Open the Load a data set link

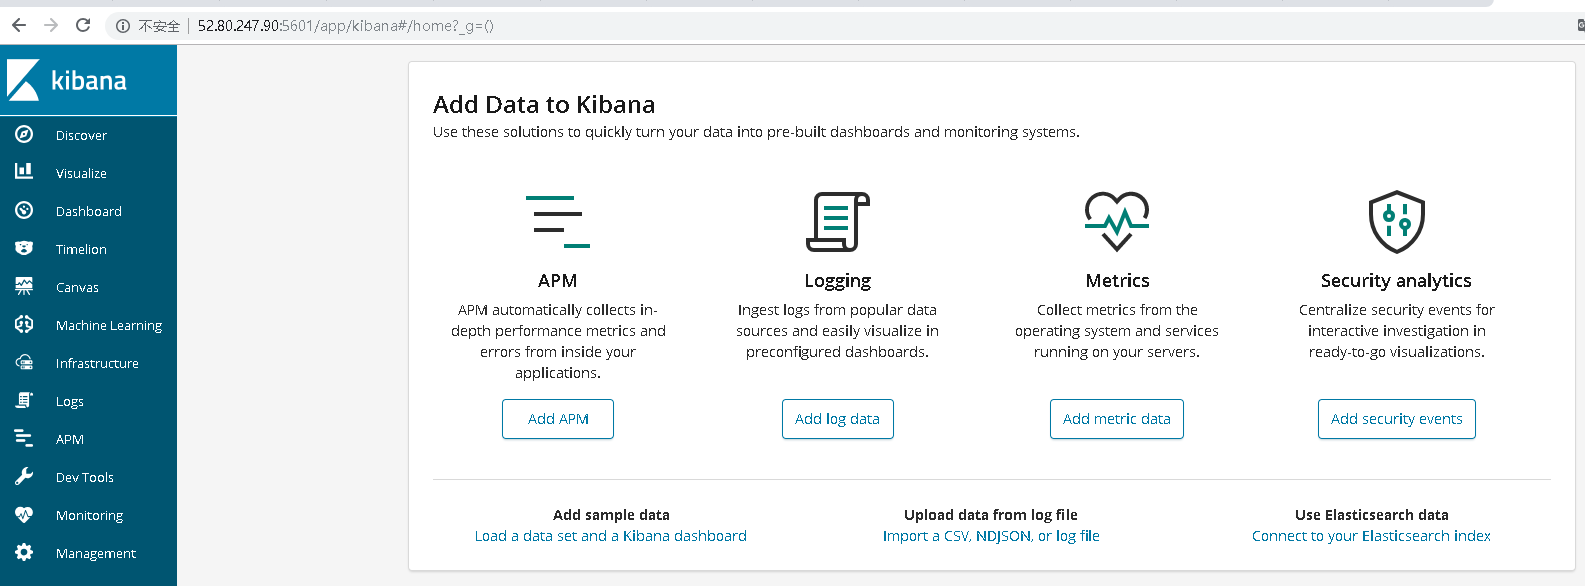click(610, 536)
